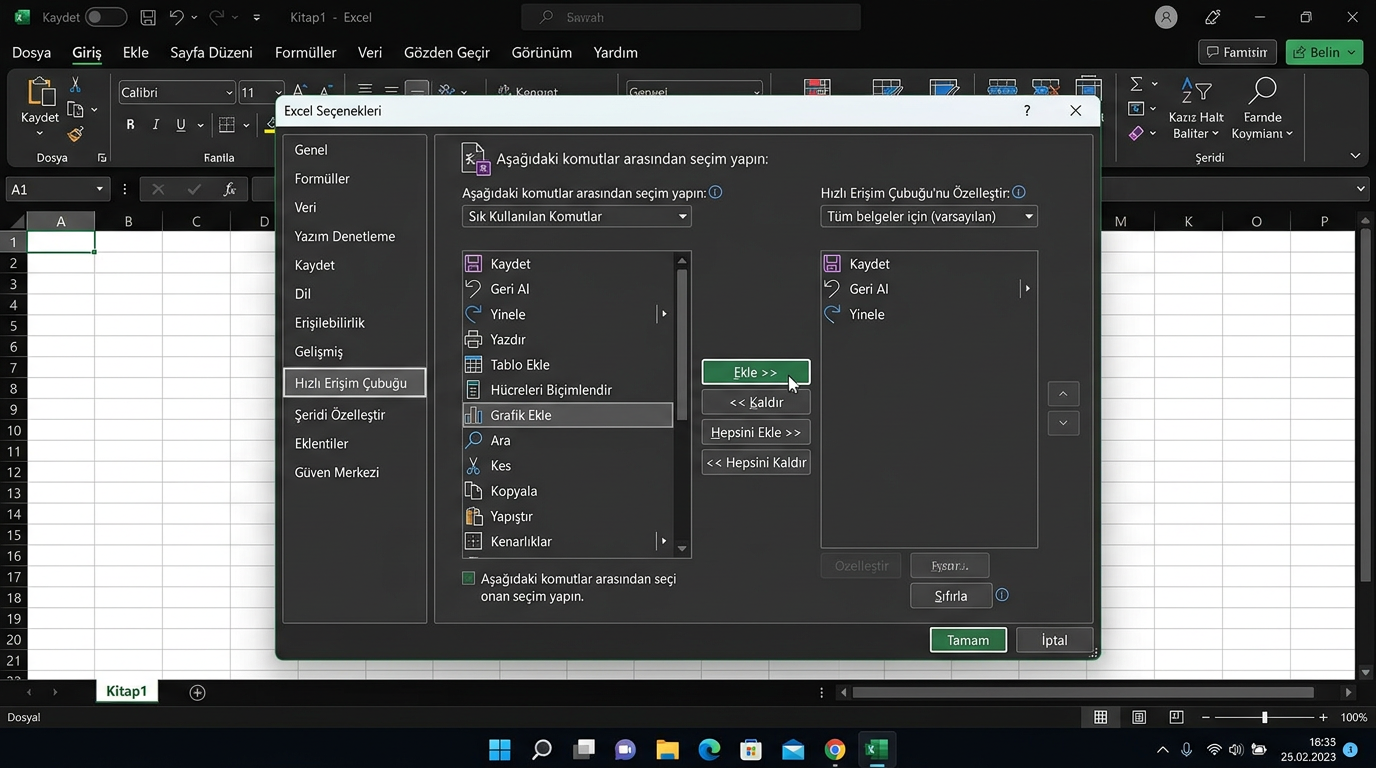Click the Italic formatting icon
Screen dimensions: 1376x768
pos(155,125)
